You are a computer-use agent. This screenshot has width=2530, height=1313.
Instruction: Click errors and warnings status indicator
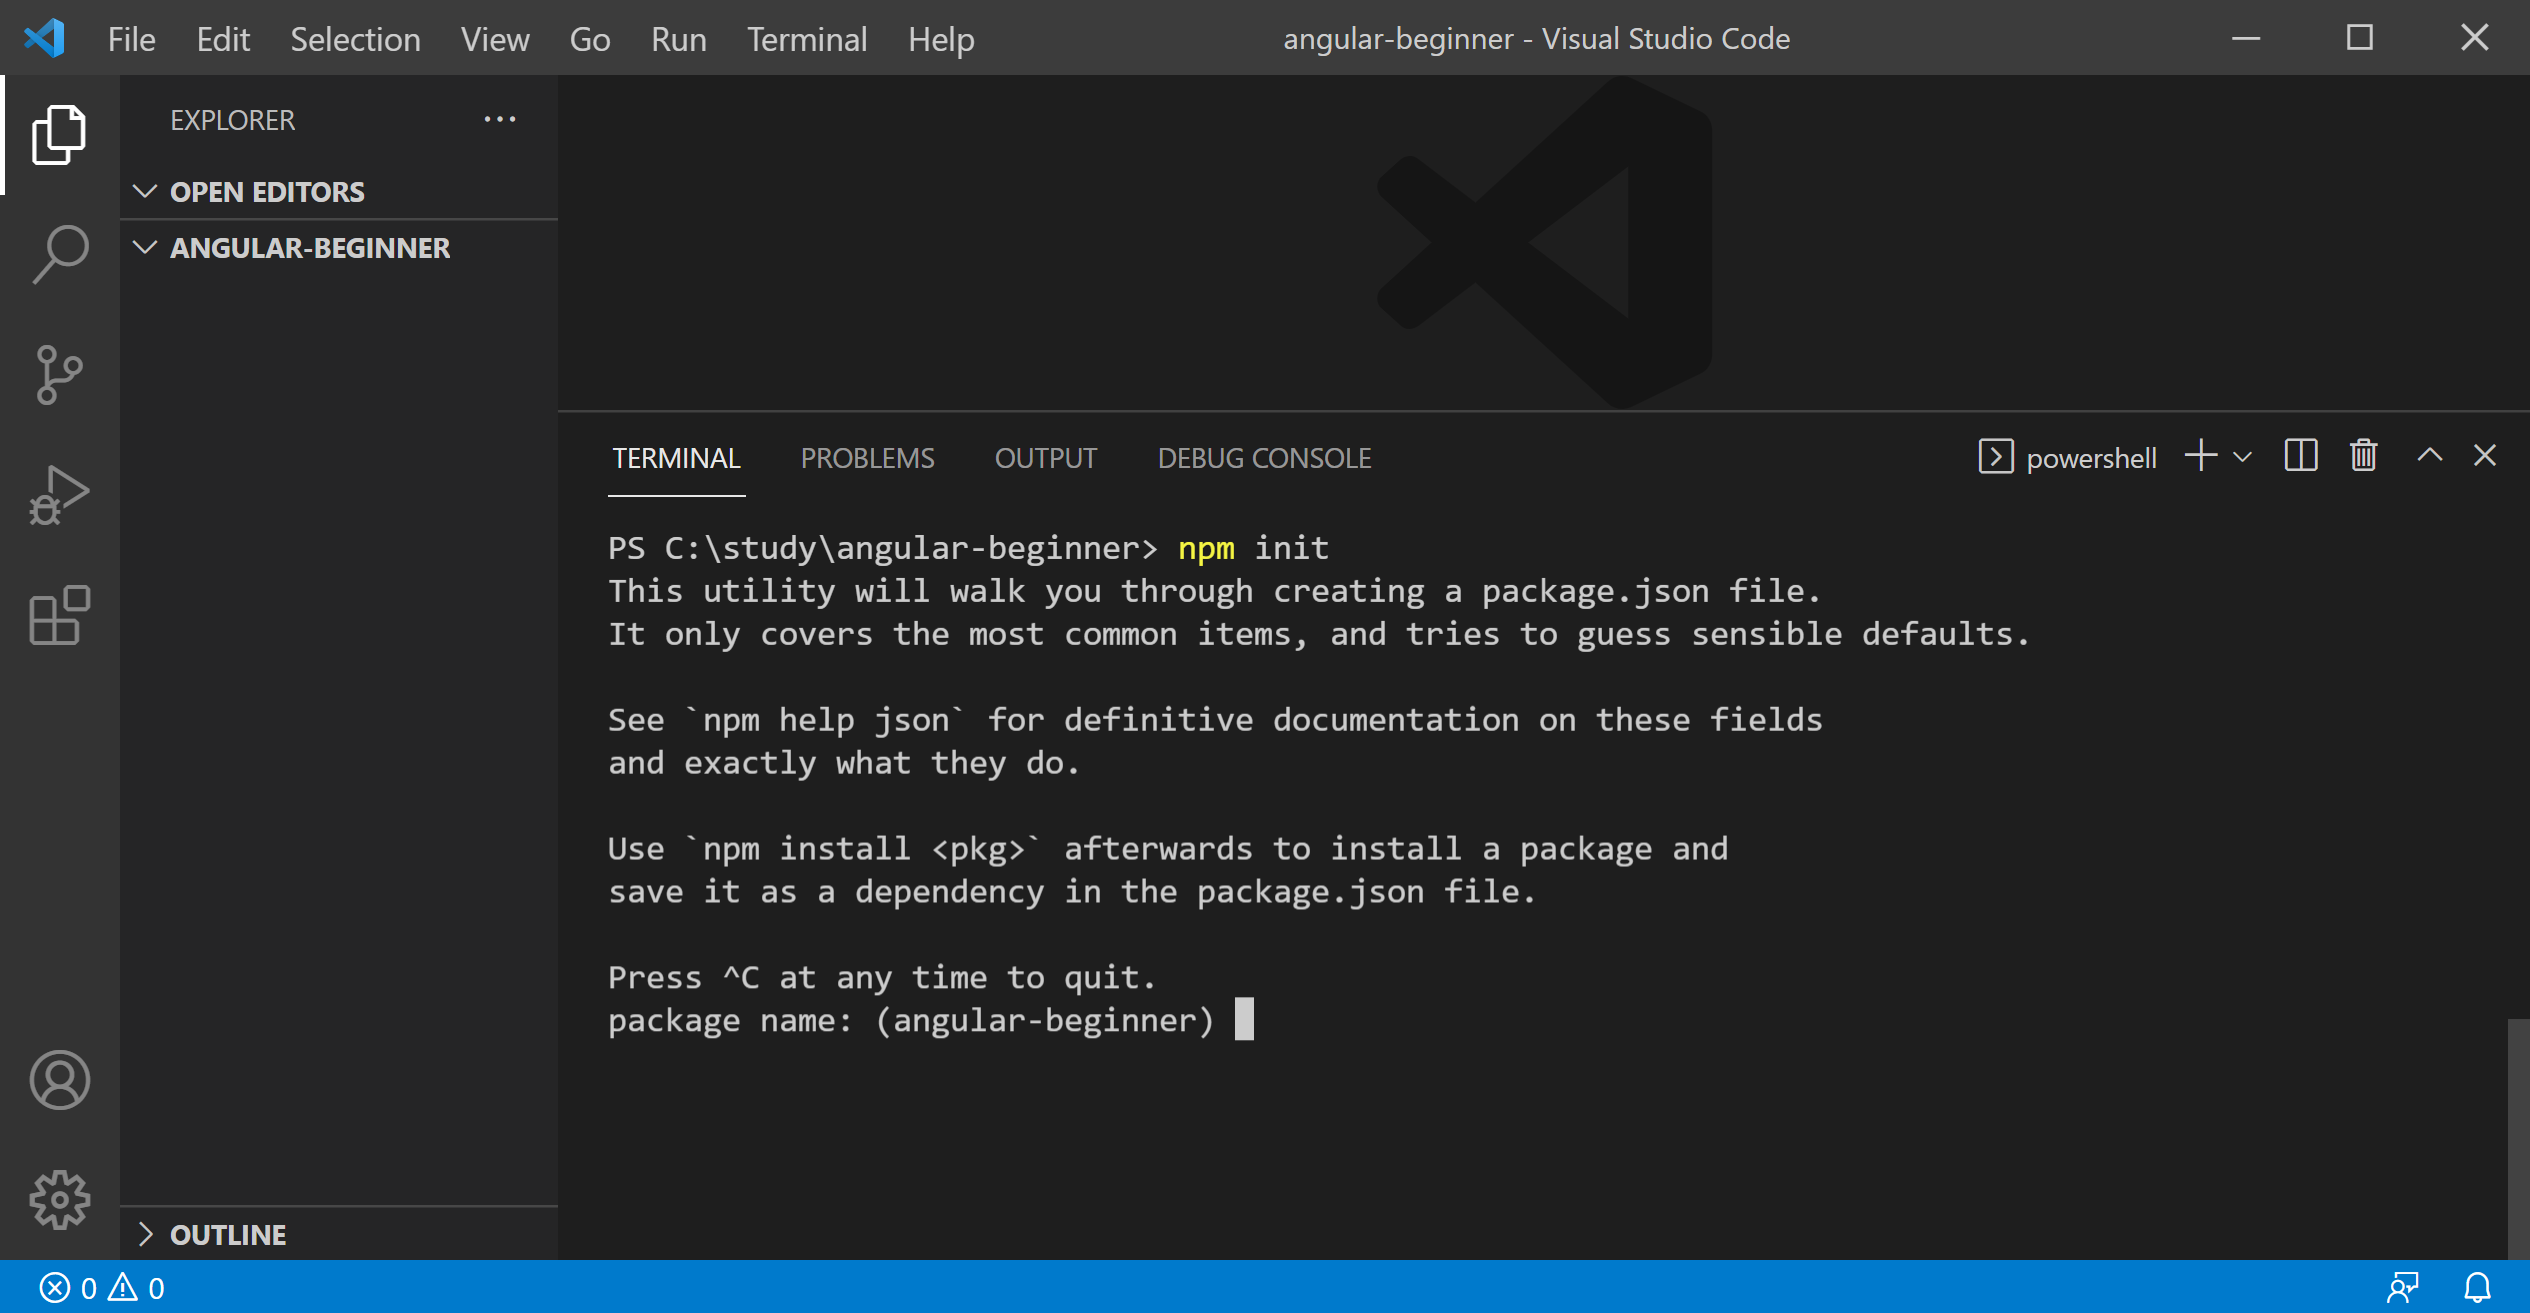102,1287
